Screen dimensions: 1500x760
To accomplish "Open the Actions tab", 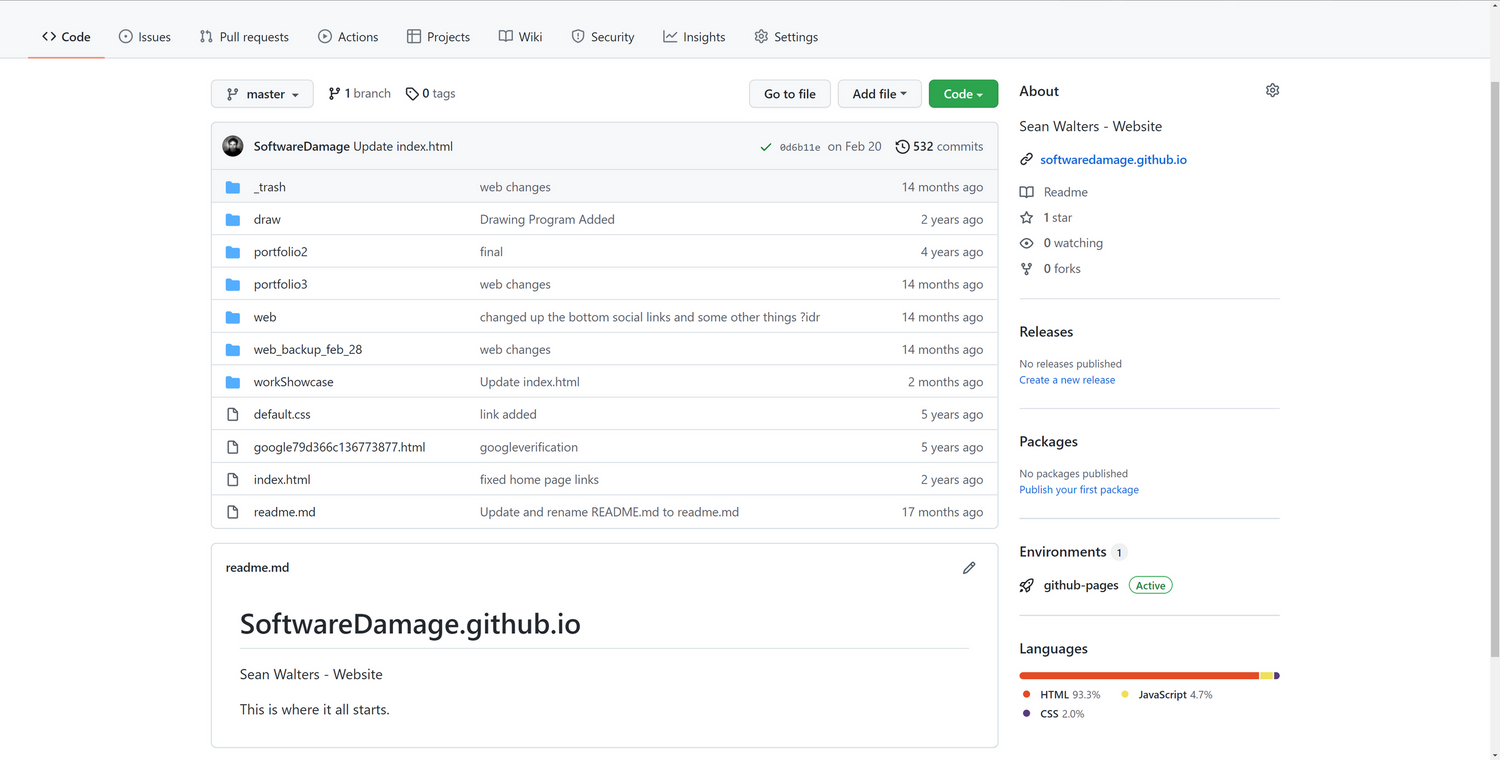I will [x=348, y=37].
